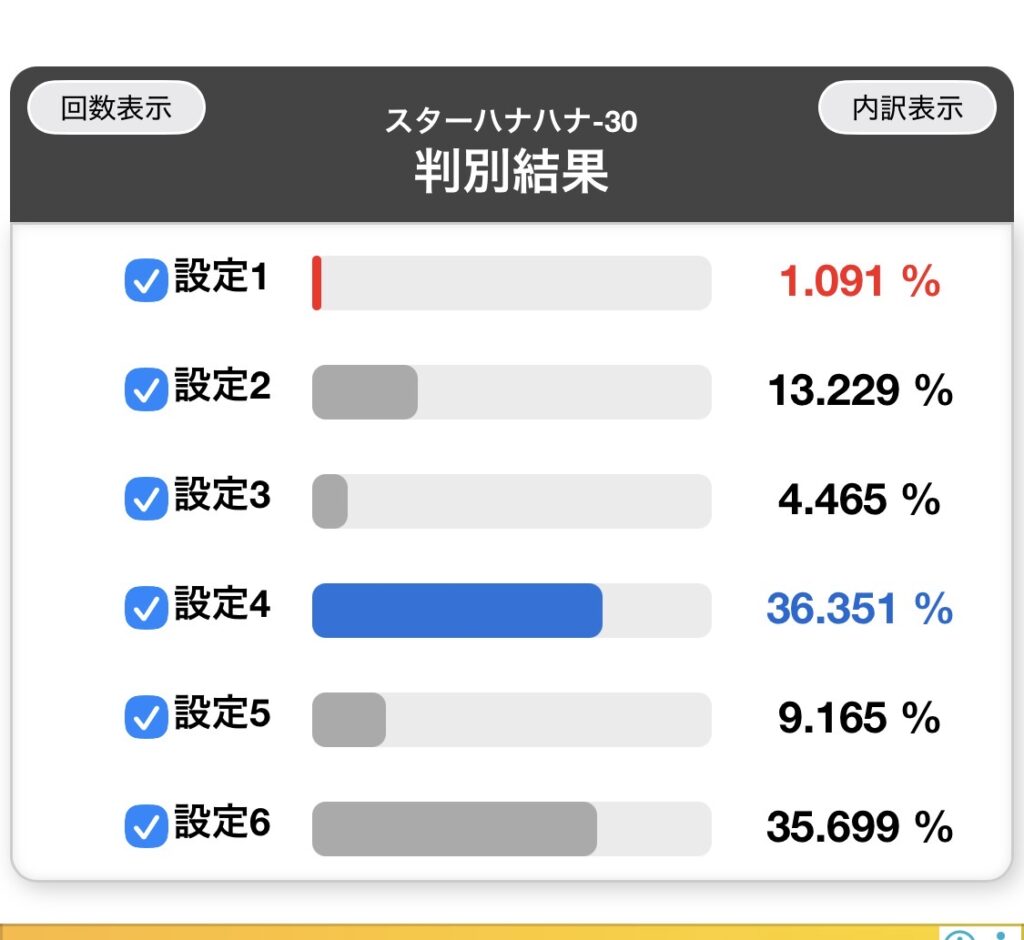Click the 13.229 % result value
The image size is (1024, 940).
(x=859, y=391)
